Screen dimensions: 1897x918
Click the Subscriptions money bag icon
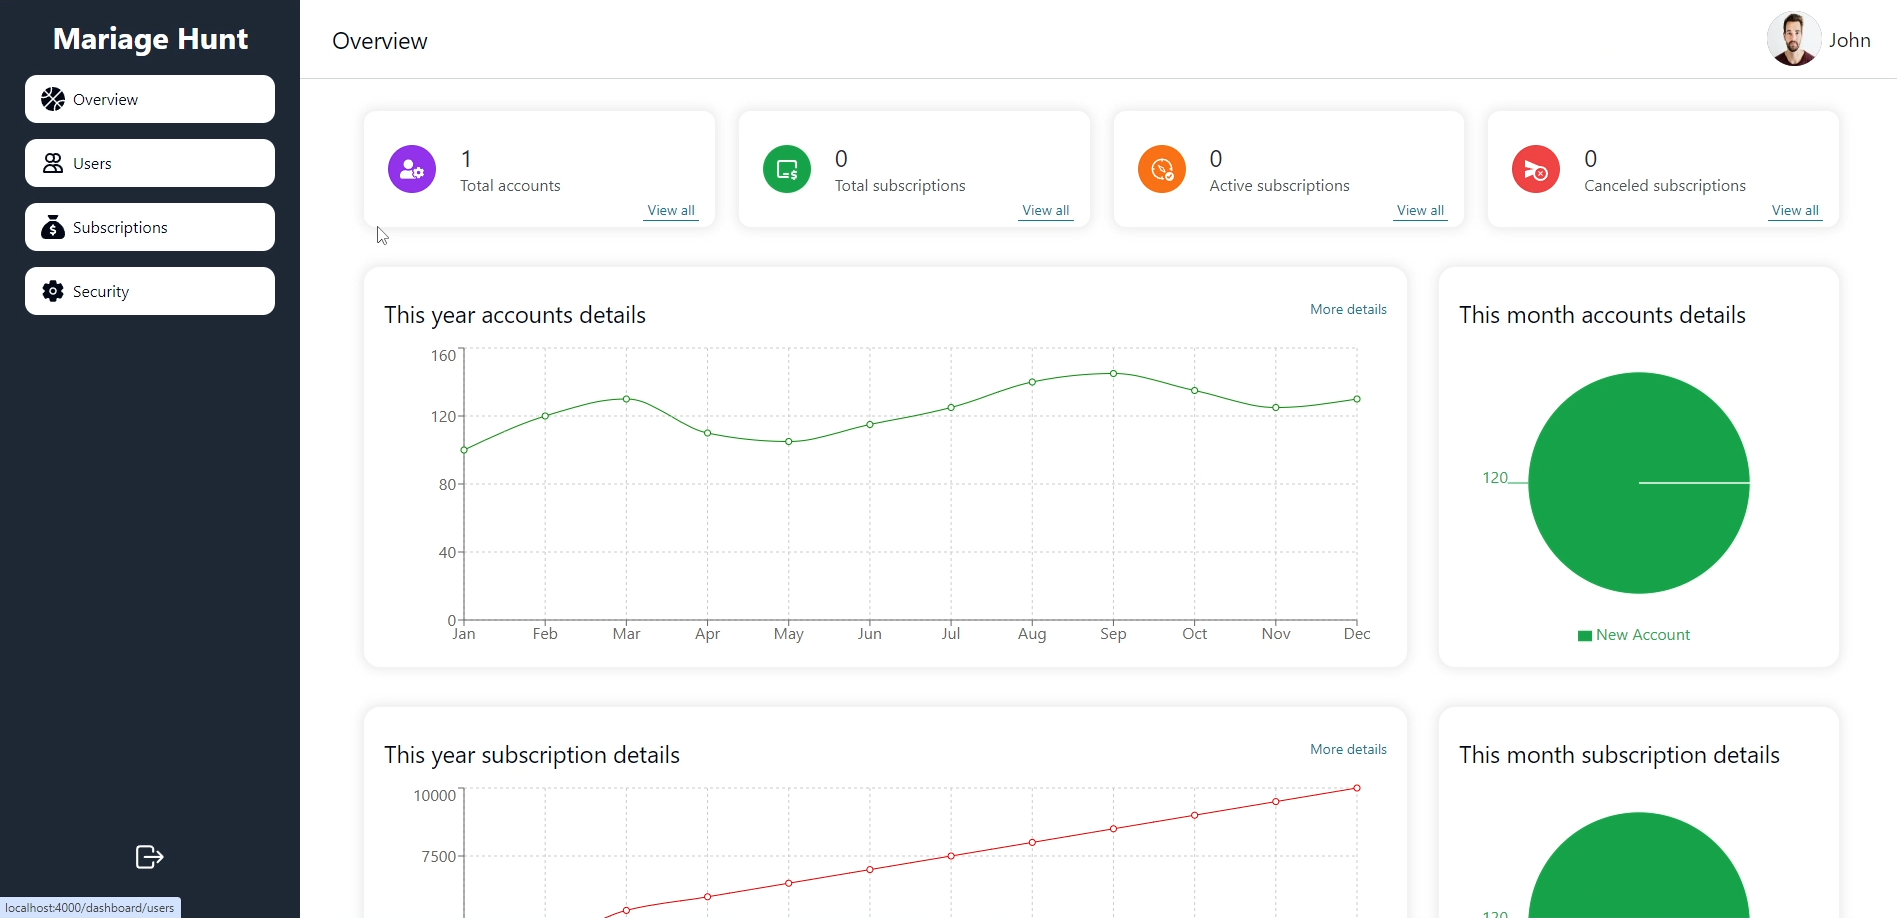[x=53, y=227]
